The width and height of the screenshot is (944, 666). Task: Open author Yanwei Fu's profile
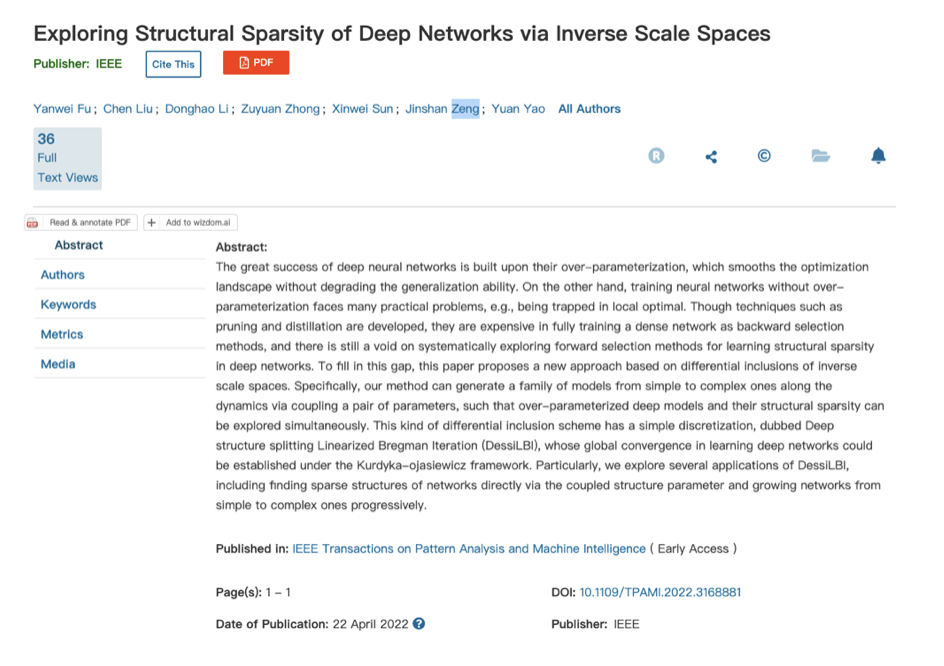tap(63, 109)
